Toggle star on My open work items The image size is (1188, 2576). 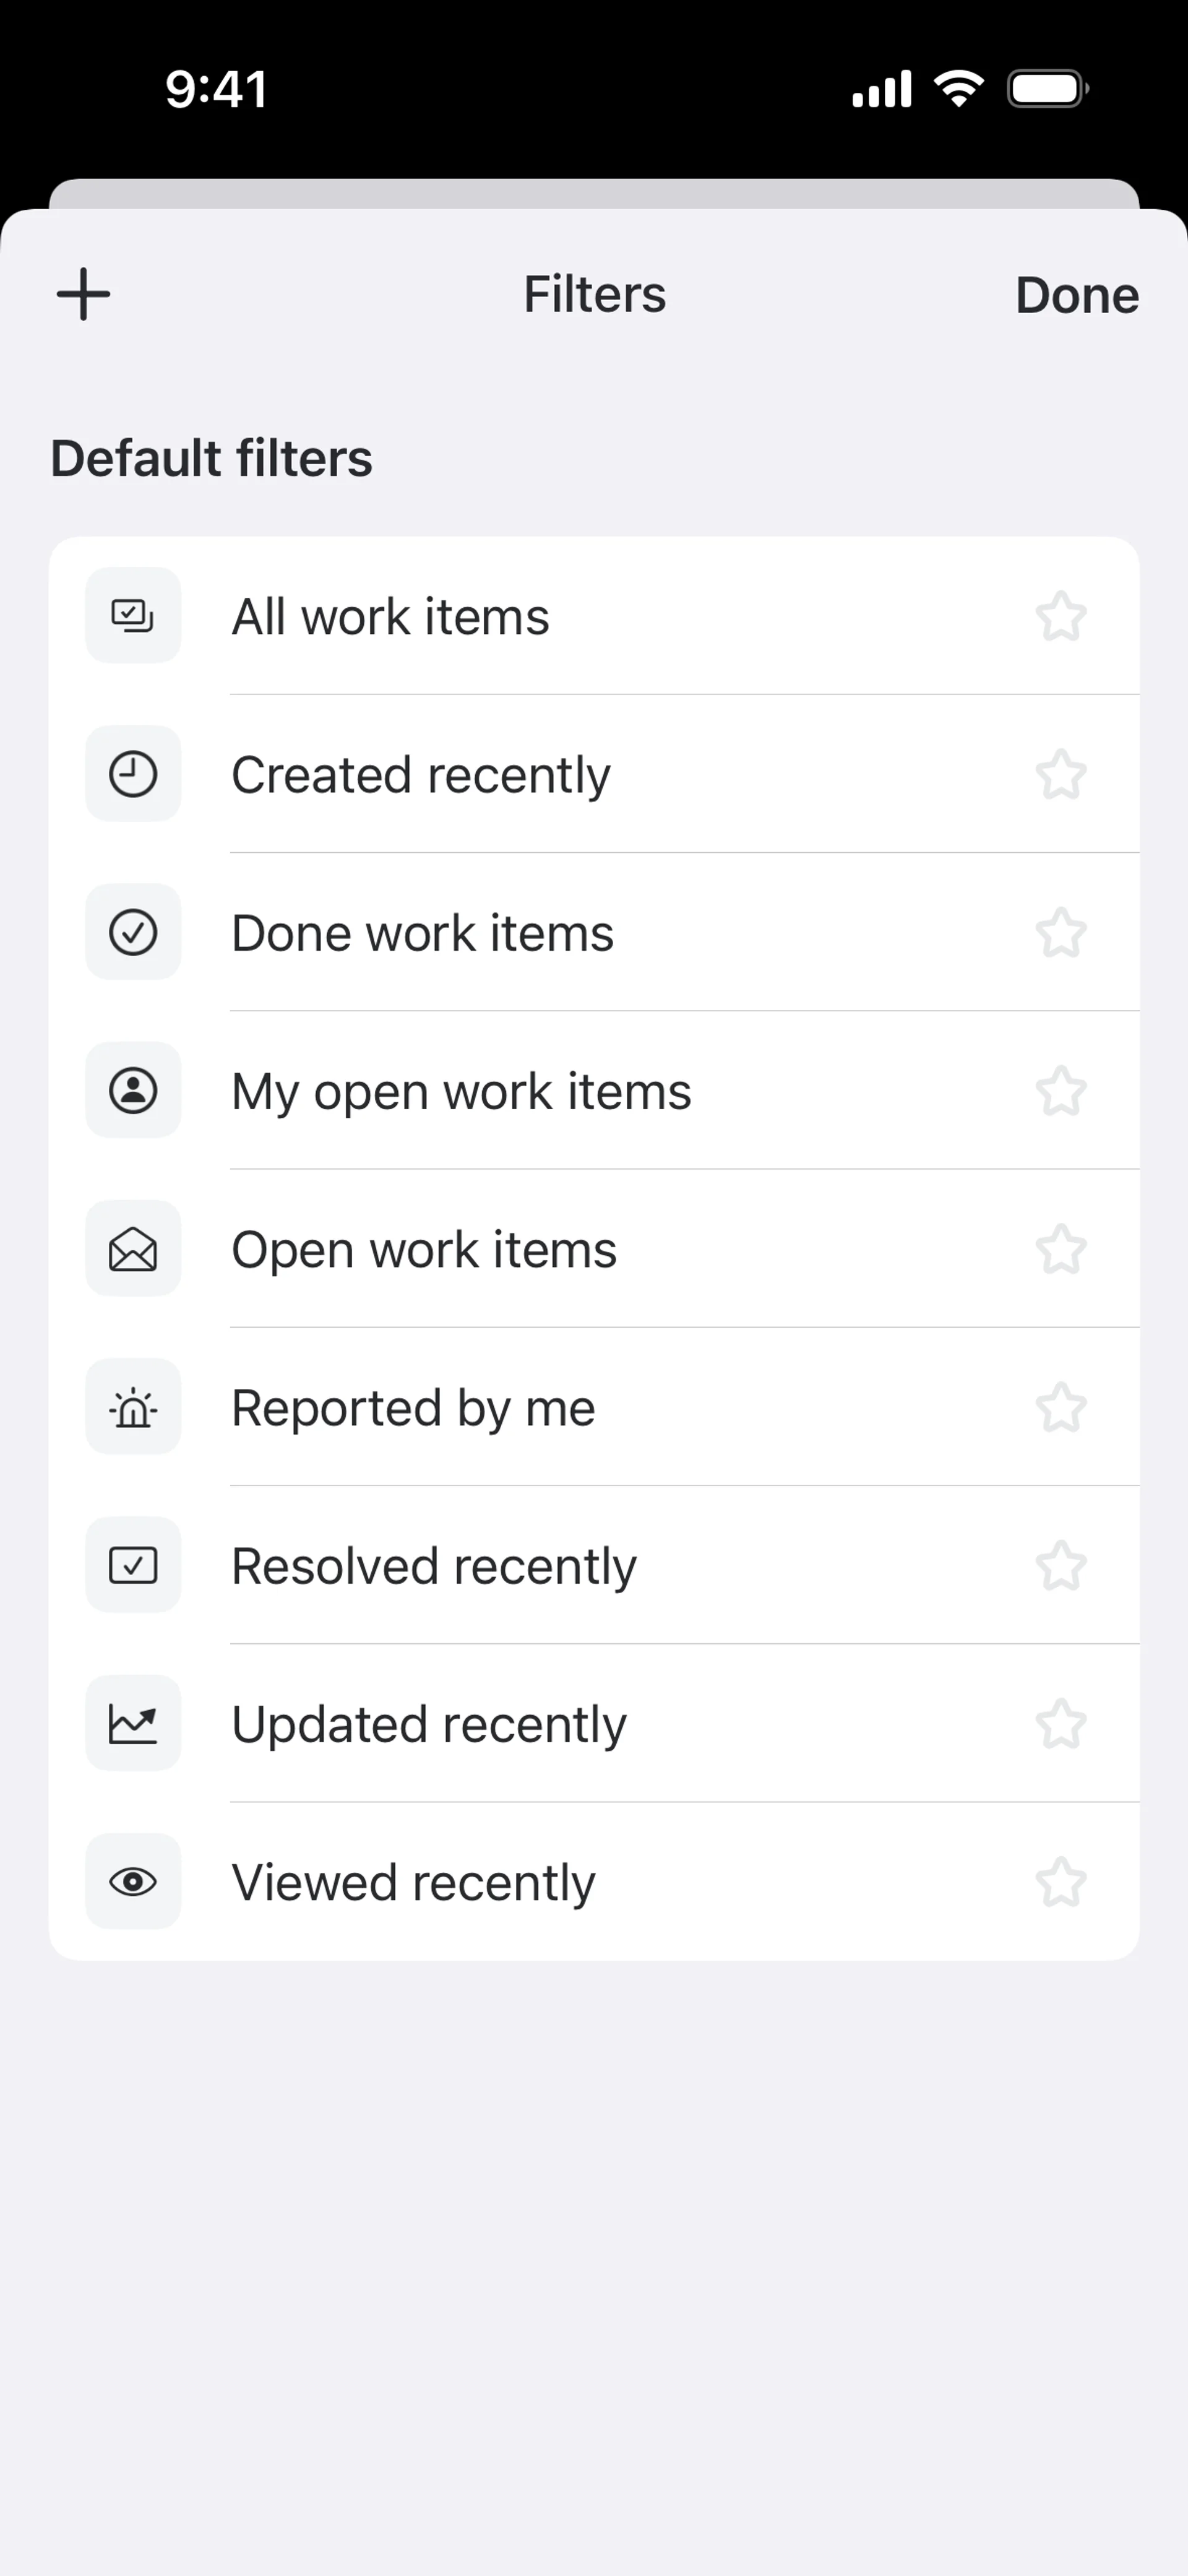pyautogui.click(x=1060, y=1091)
